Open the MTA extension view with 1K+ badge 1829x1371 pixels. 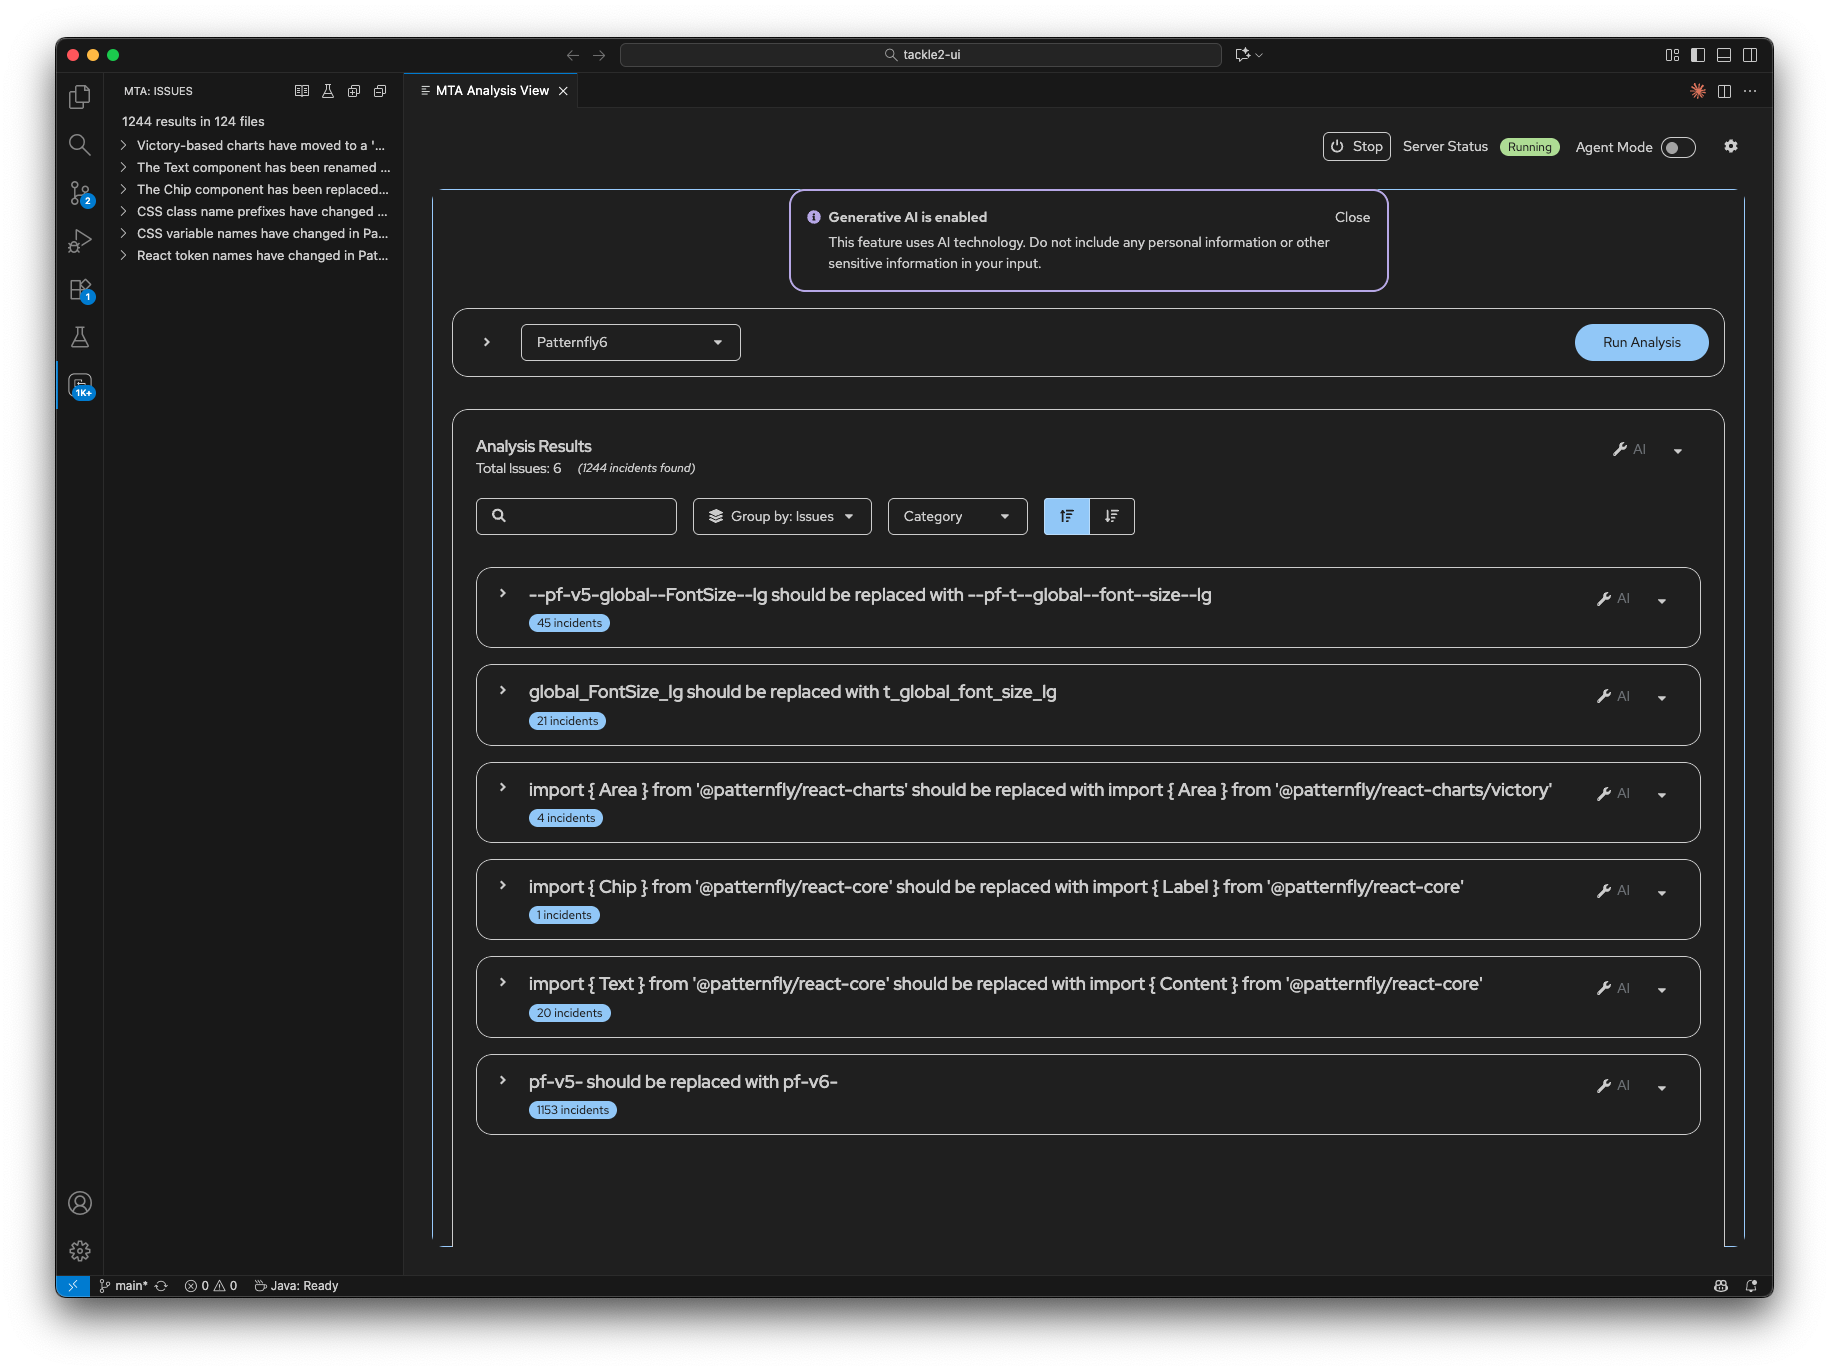click(80, 384)
